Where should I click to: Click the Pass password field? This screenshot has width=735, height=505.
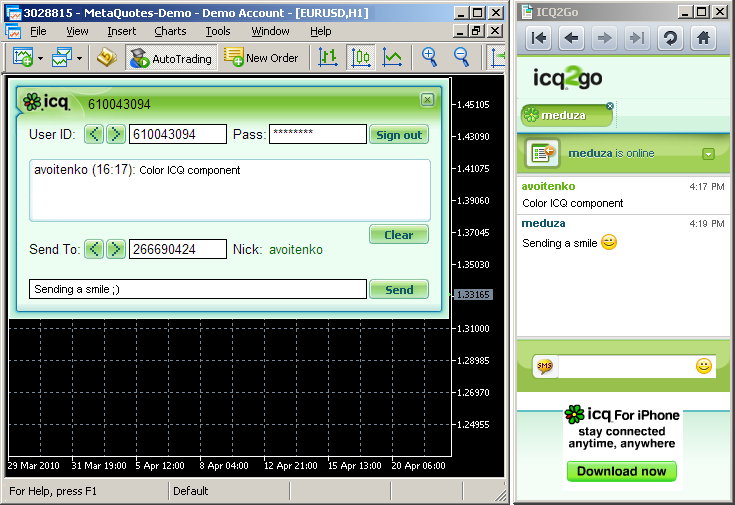pos(318,134)
